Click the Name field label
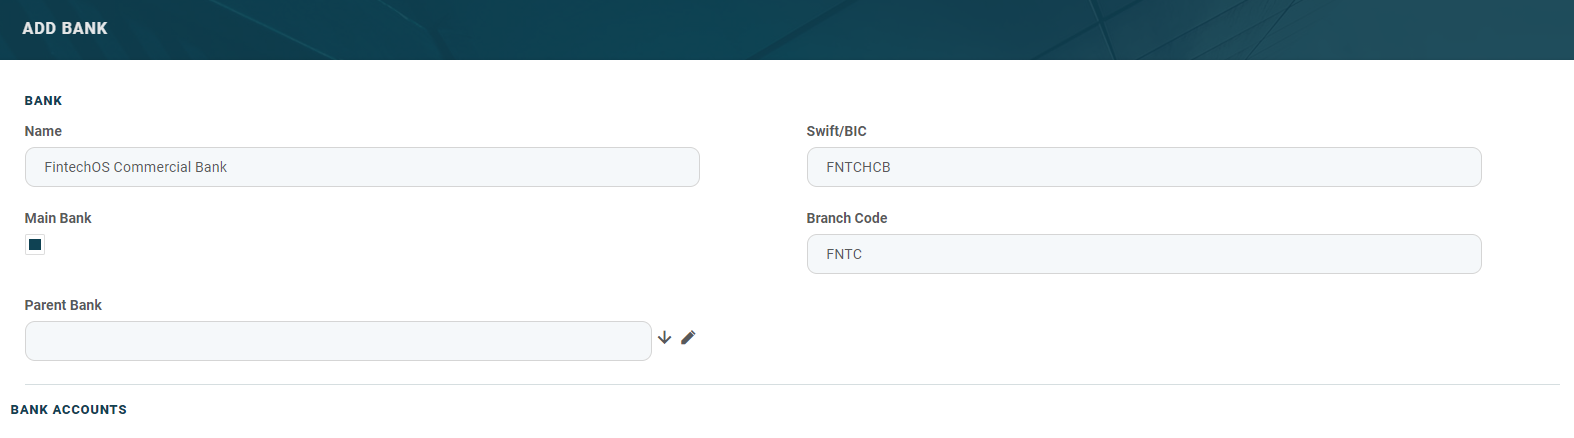Viewport: 1574px width, 438px height. 43,131
